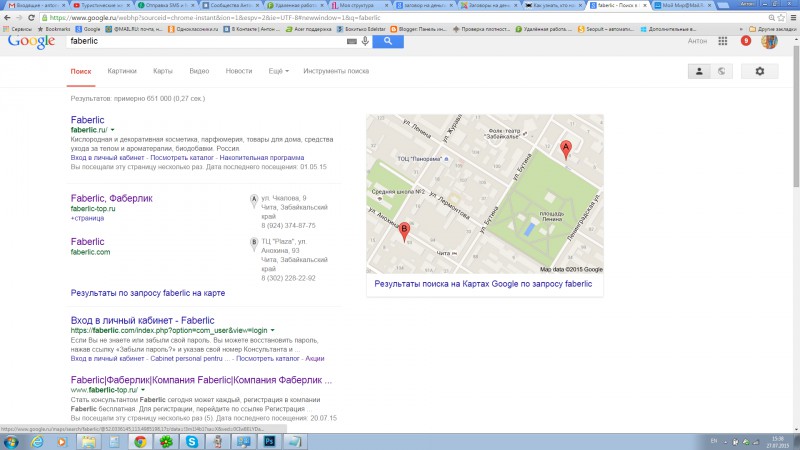Click the EN language indicator in system tray

tap(714, 441)
